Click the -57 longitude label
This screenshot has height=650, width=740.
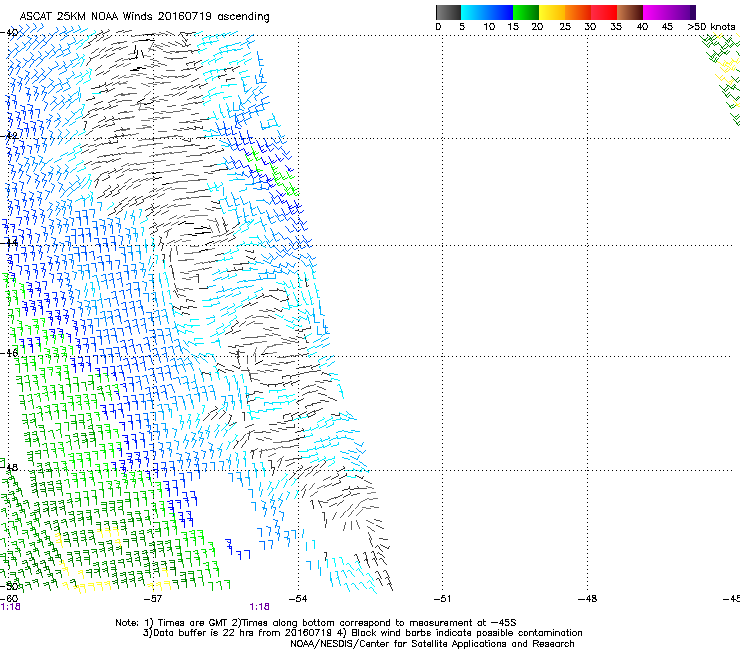tap(153, 599)
